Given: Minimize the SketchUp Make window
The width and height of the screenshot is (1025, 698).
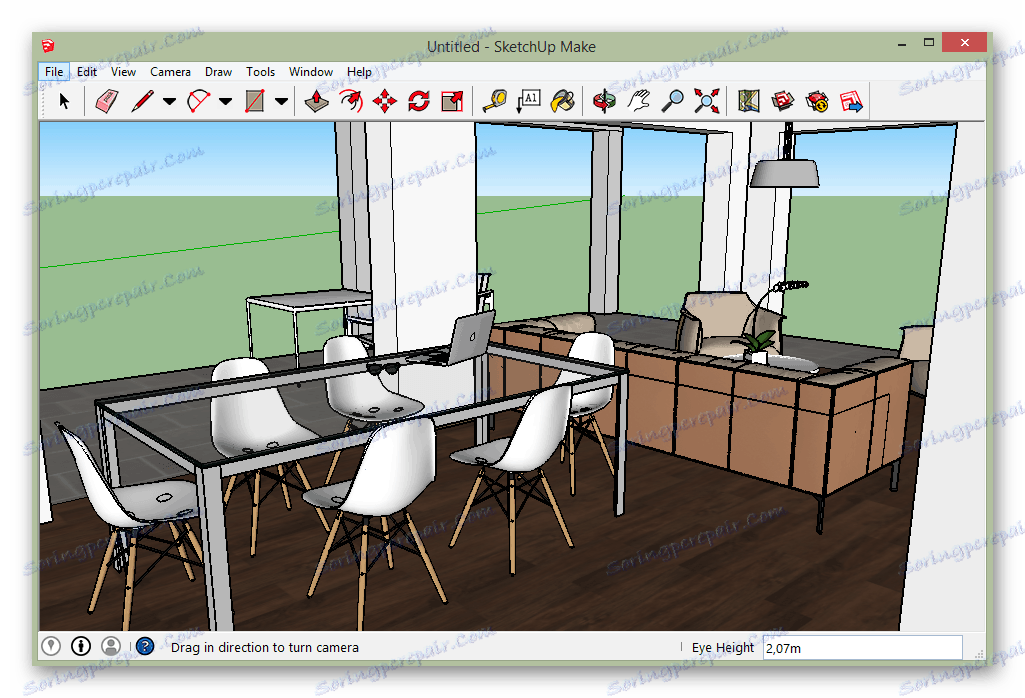Looking at the screenshot, I should point(902,43).
